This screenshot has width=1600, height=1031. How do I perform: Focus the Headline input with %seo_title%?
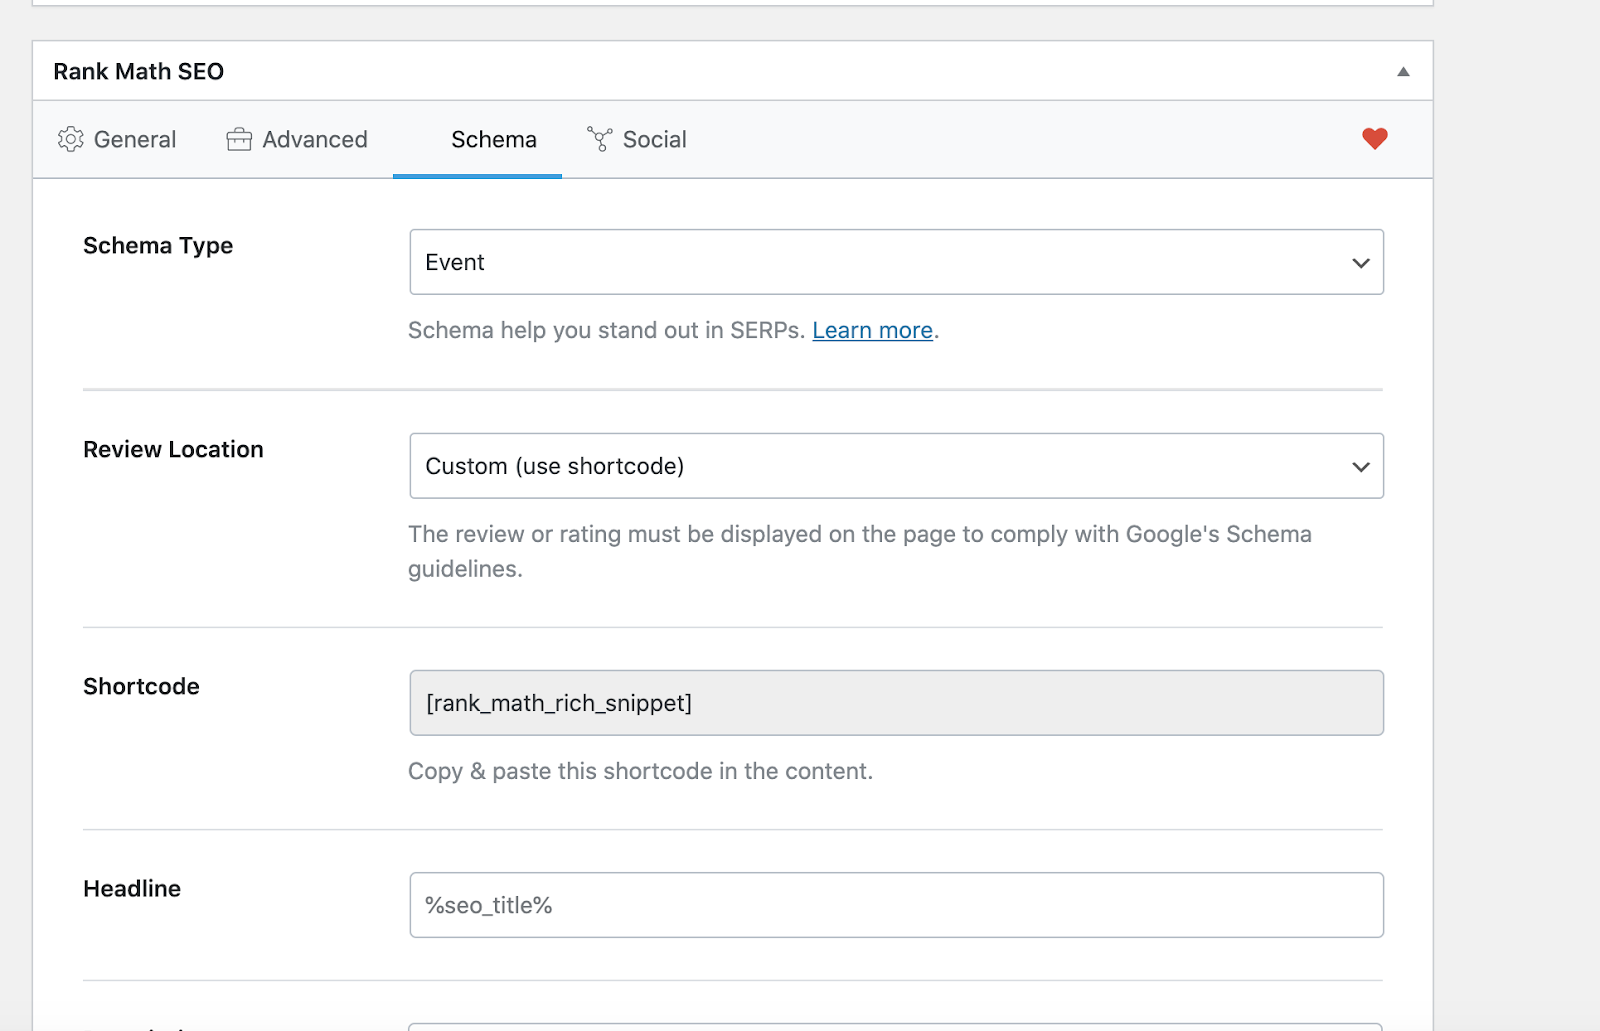896,905
